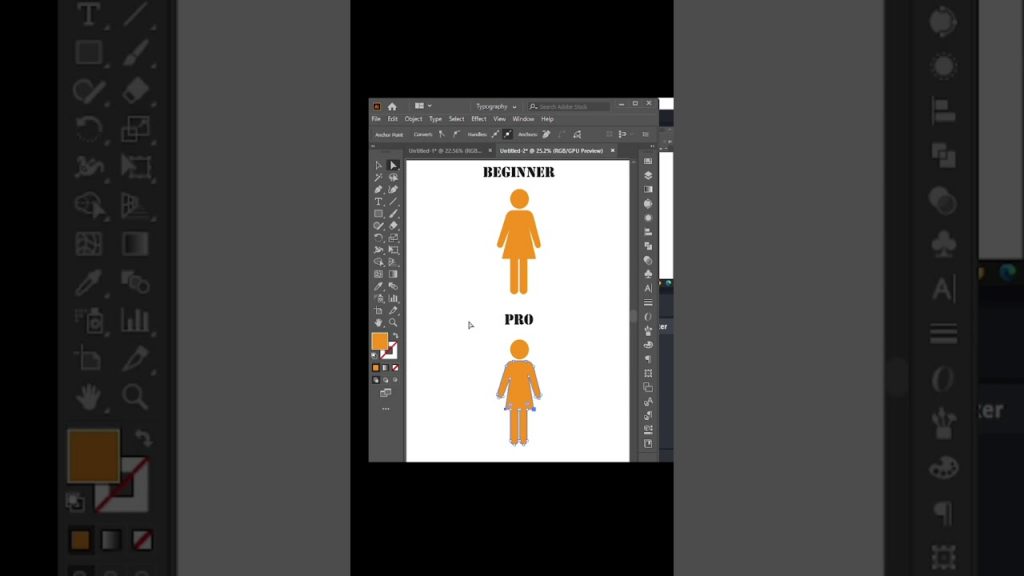Open the Character panel icon
Screen dimensions: 1024x576
coord(650,291)
